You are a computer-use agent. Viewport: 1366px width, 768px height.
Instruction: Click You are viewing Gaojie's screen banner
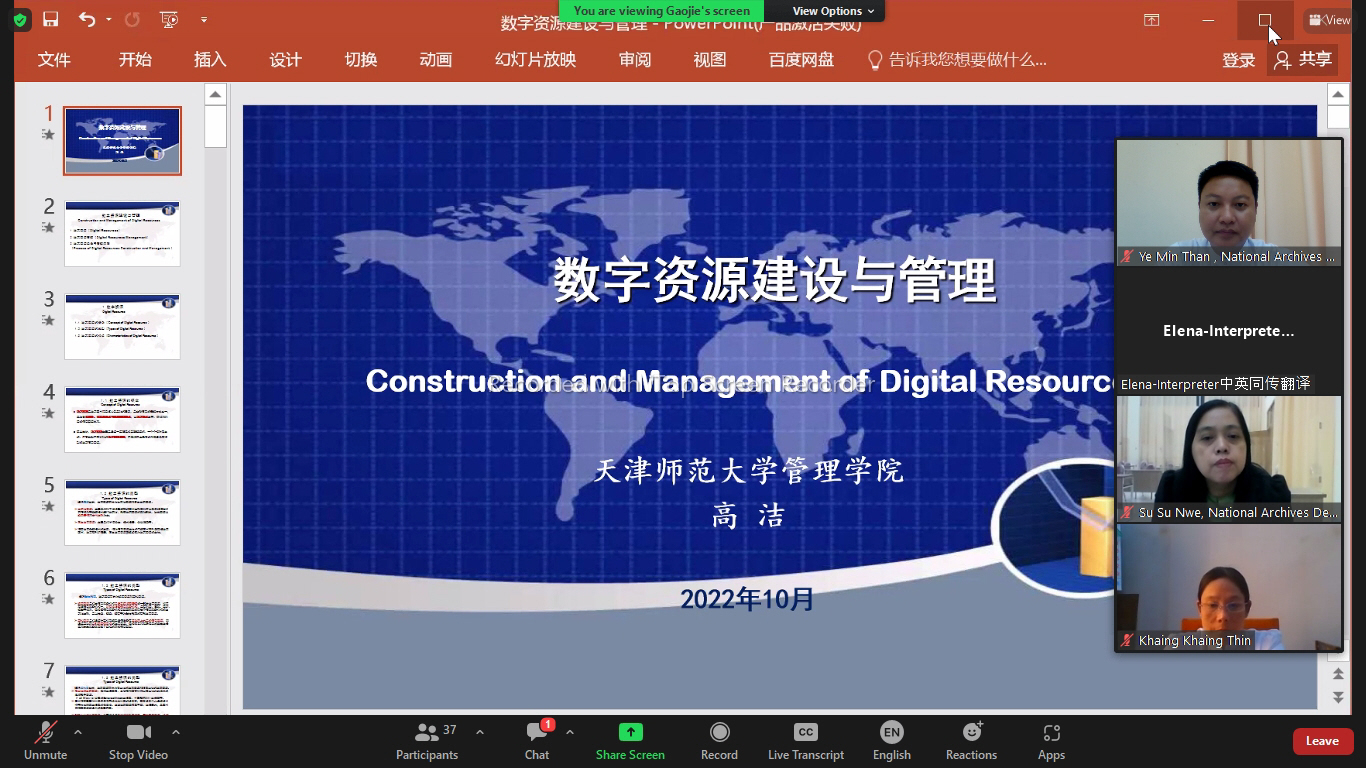662,11
